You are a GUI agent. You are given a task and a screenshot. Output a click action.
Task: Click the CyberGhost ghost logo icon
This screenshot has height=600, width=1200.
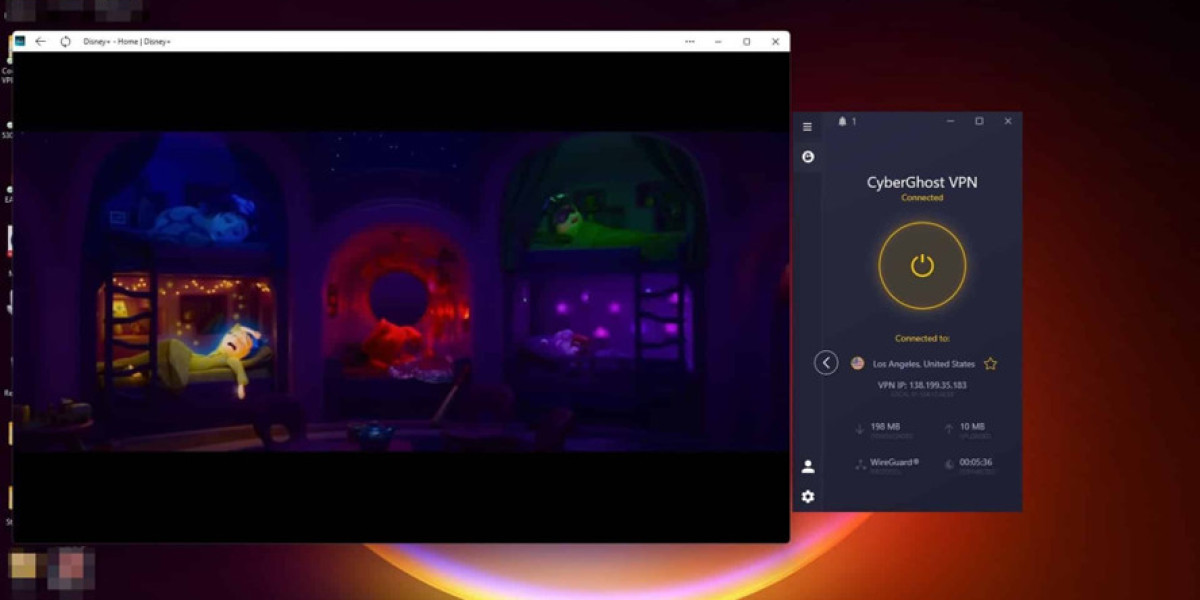point(808,157)
